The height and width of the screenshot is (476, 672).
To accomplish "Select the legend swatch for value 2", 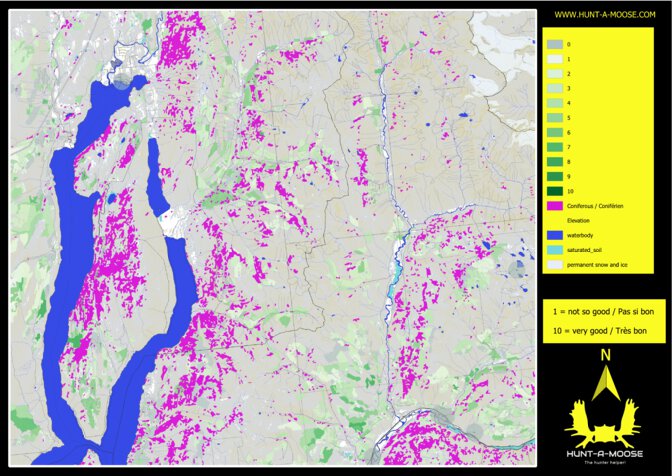I will click(x=555, y=74).
